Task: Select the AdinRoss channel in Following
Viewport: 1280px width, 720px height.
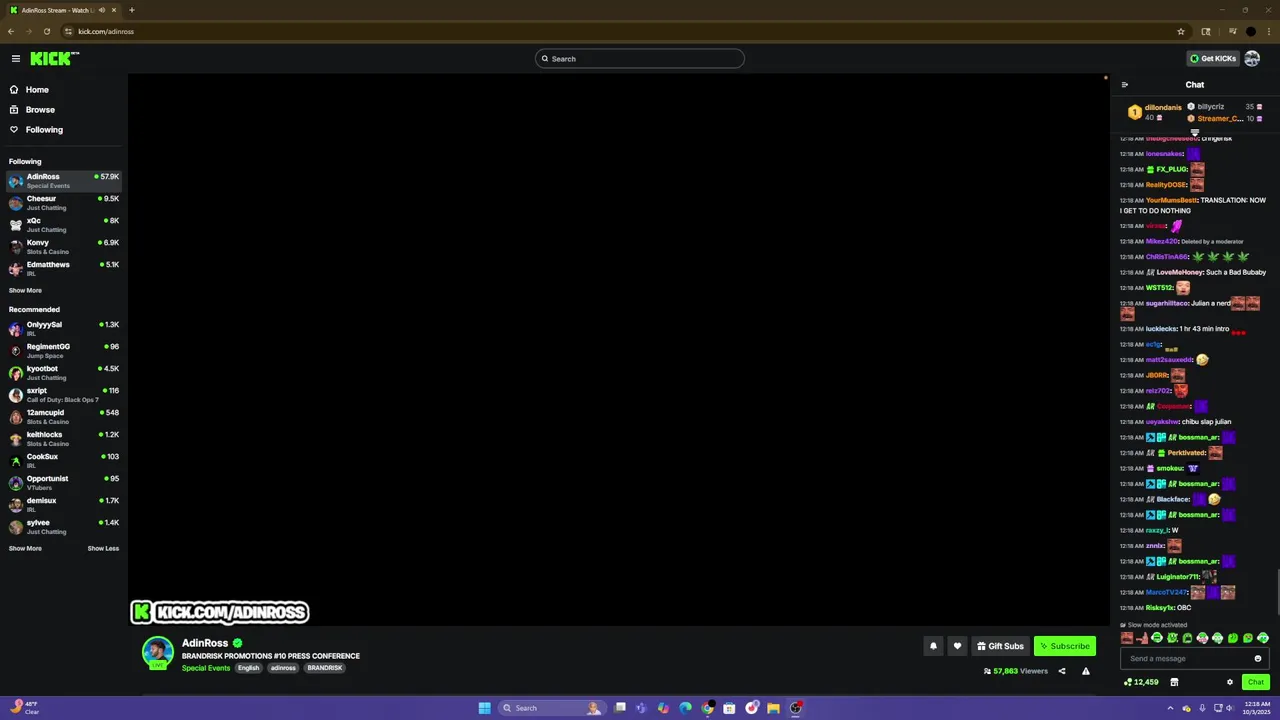Action: tap(64, 181)
